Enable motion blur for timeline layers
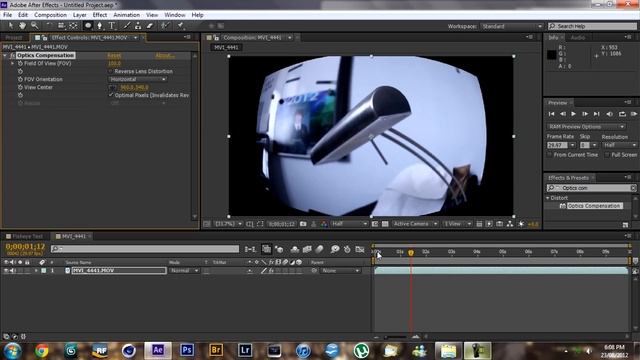Viewport: 640px width, 360px height. [x=320, y=249]
